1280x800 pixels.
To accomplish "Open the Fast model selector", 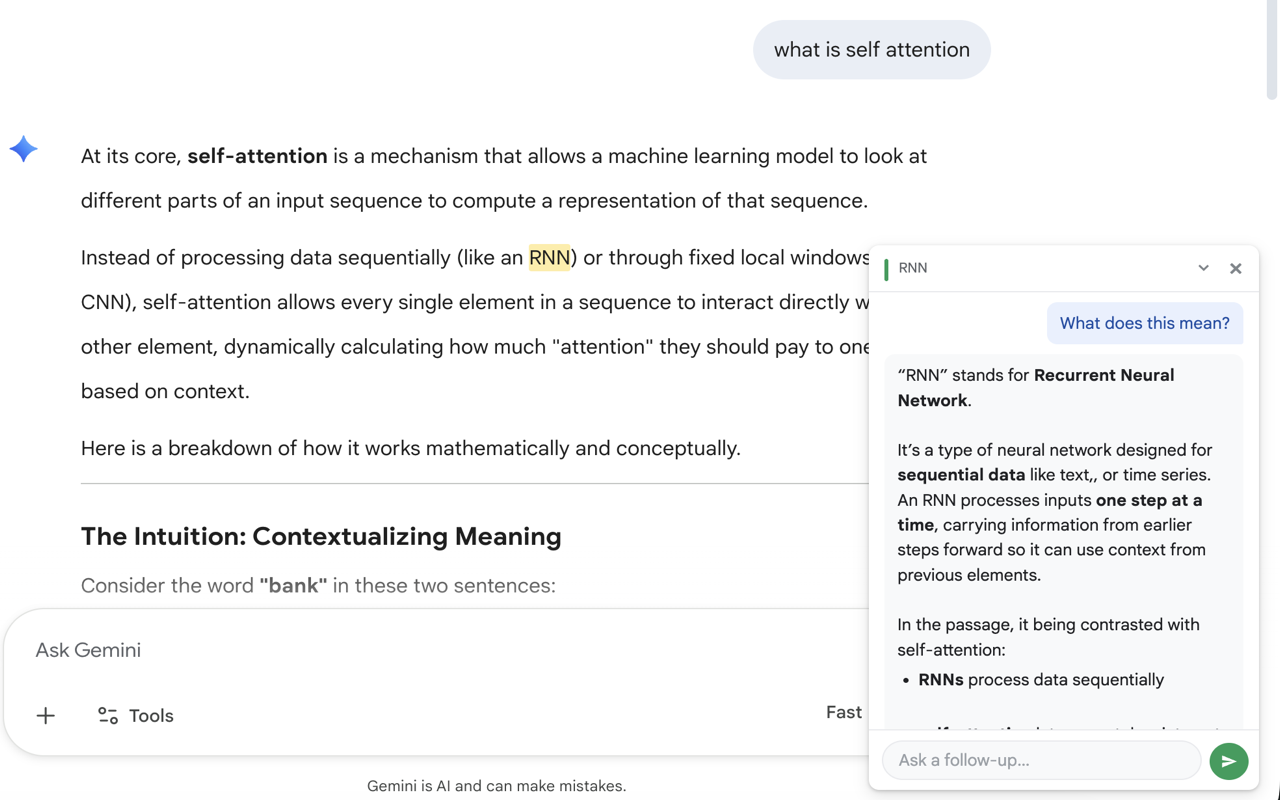I will [x=844, y=712].
